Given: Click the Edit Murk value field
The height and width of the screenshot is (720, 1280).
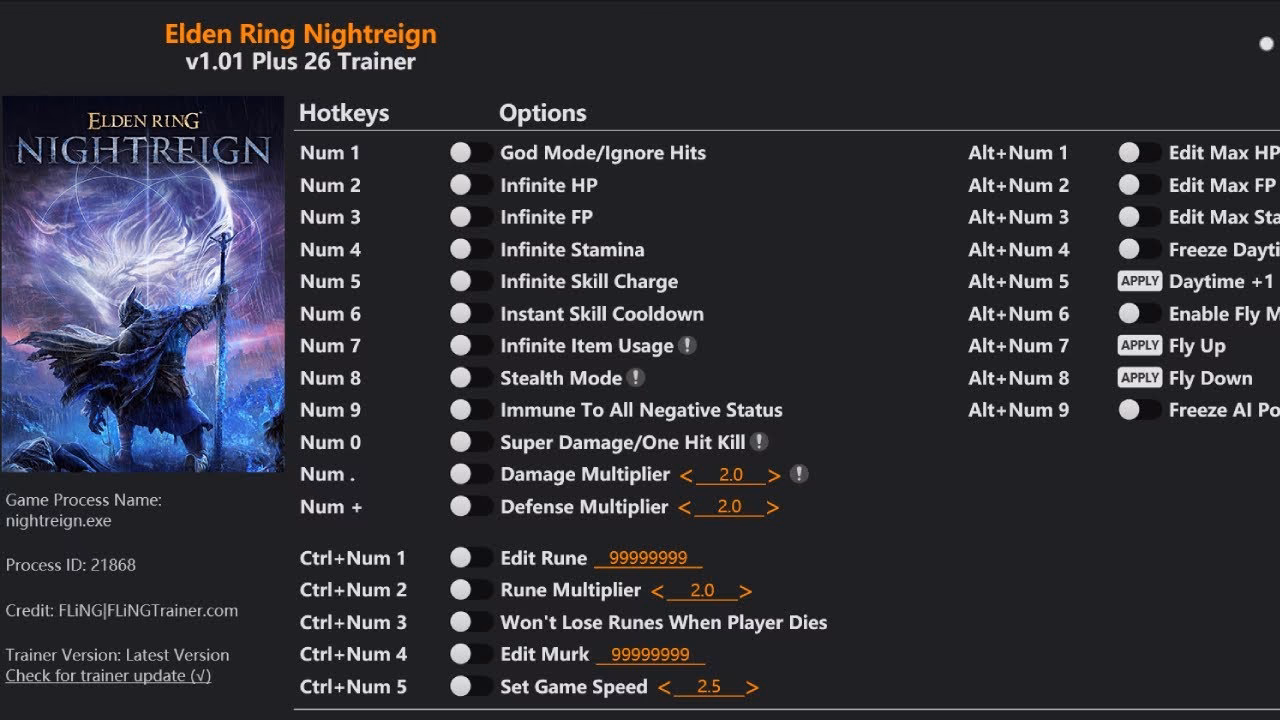Looking at the screenshot, I should (651, 655).
